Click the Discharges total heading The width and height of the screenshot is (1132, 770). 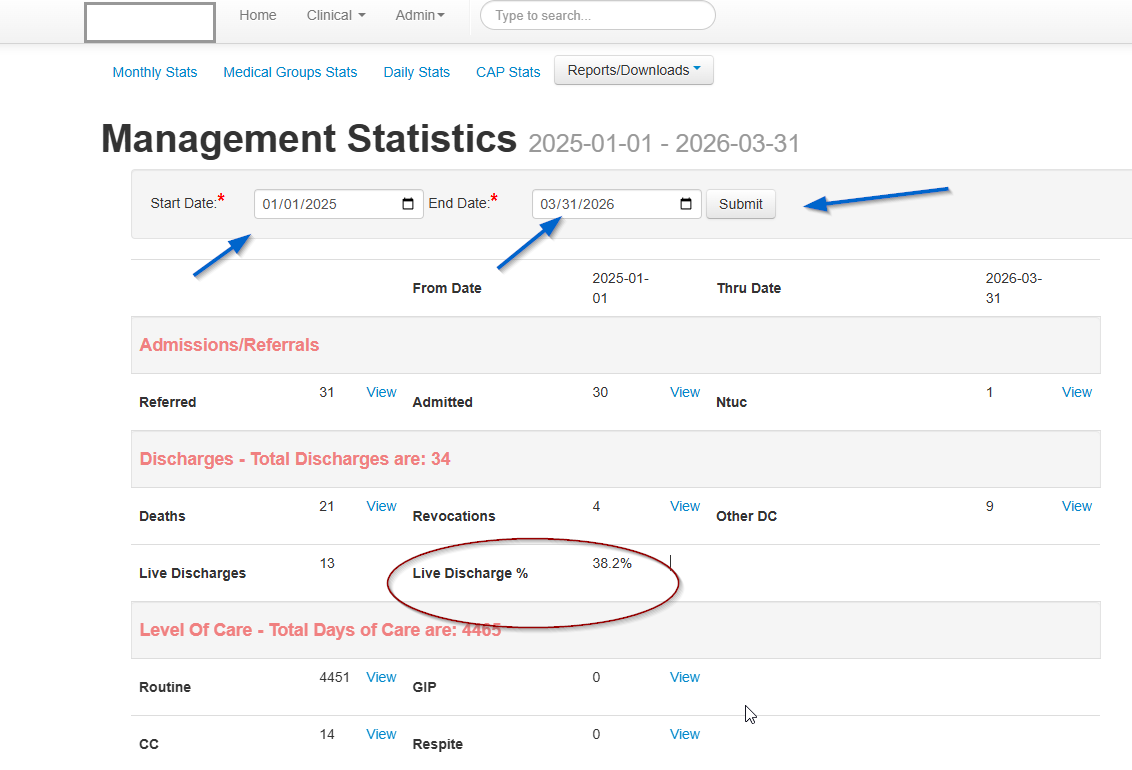(x=295, y=459)
